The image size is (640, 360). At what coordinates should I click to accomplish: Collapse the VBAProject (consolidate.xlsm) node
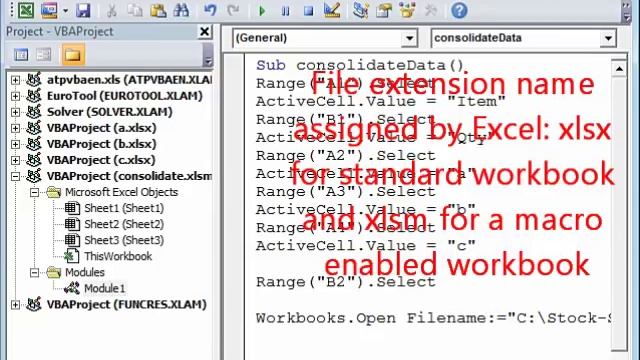[x=16, y=176]
